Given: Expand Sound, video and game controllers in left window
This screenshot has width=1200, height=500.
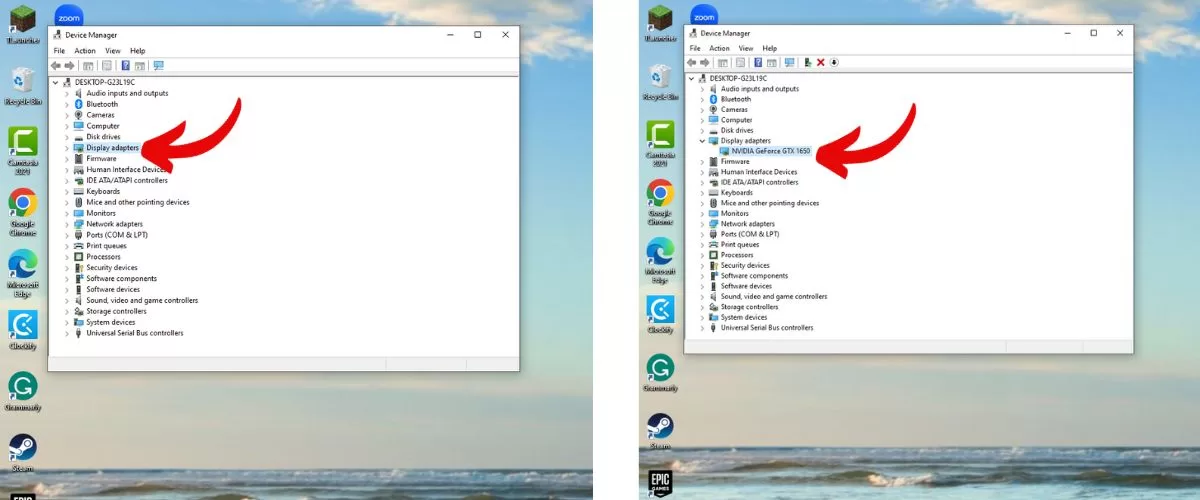Looking at the screenshot, I should click(x=67, y=300).
